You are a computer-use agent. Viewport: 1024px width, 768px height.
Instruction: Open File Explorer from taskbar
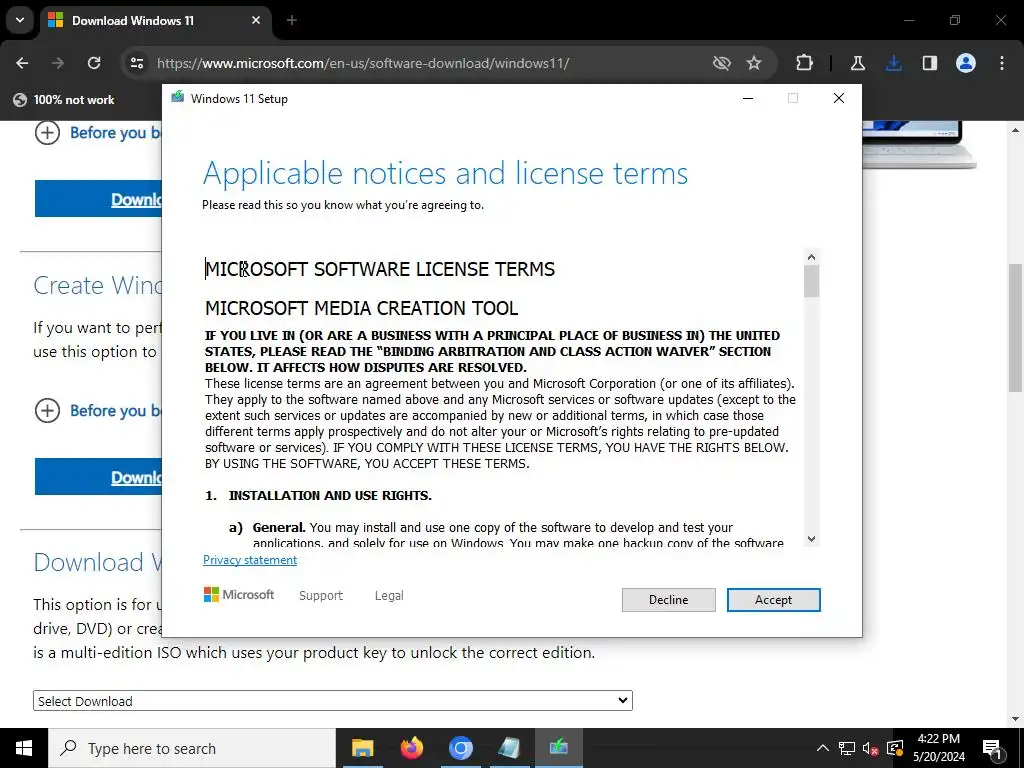click(x=362, y=748)
